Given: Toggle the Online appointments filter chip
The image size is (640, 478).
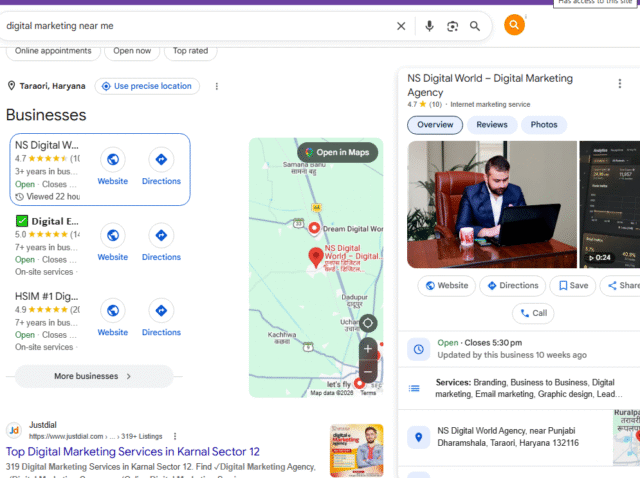Looking at the screenshot, I should (x=53, y=51).
